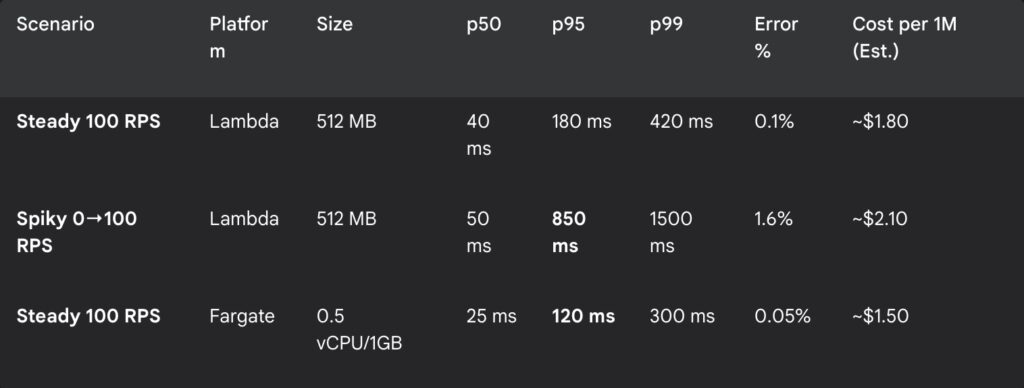The height and width of the screenshot is (388, 1024).
Task: Click the Scenario column header
Action: point(56,25)
